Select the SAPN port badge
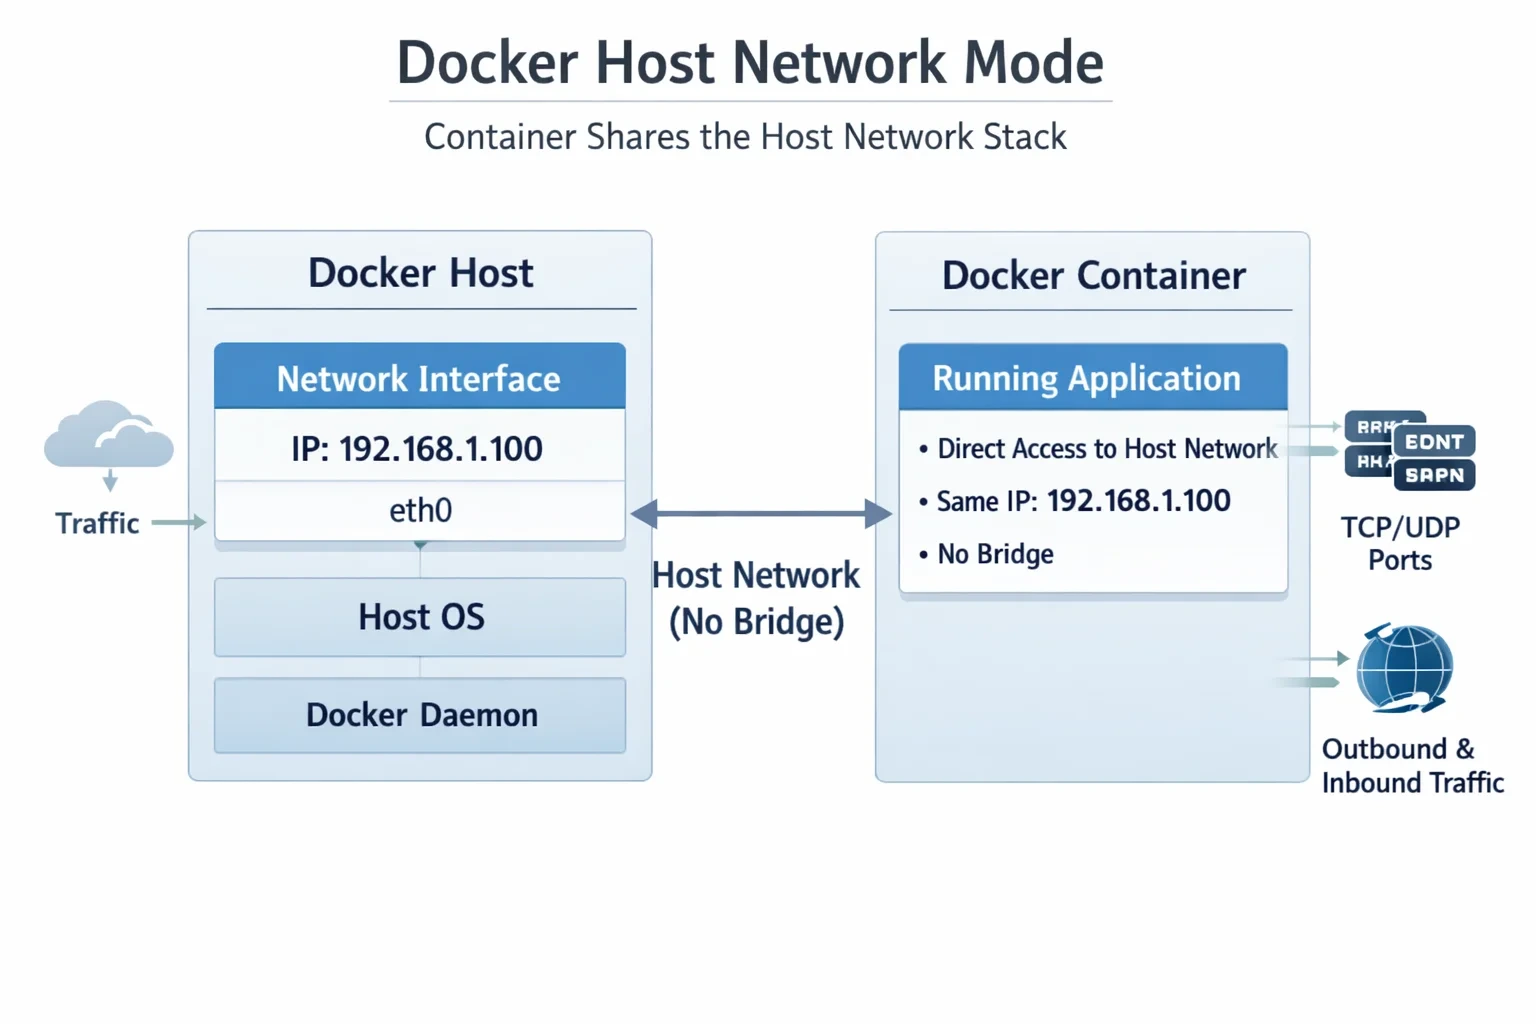The width and height of the screenshot is (1536, 1024). (1434, 475)
